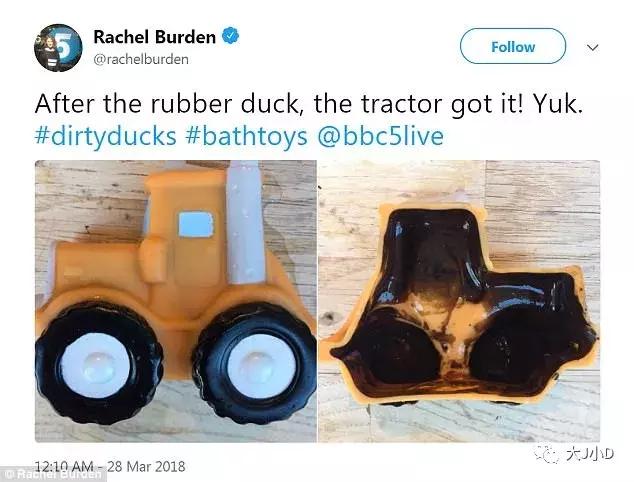This screenshot has width=634, height=482.
Task: Open the #bathtoys hashtag
Action: pyautogui.click(x=247, y=136)
